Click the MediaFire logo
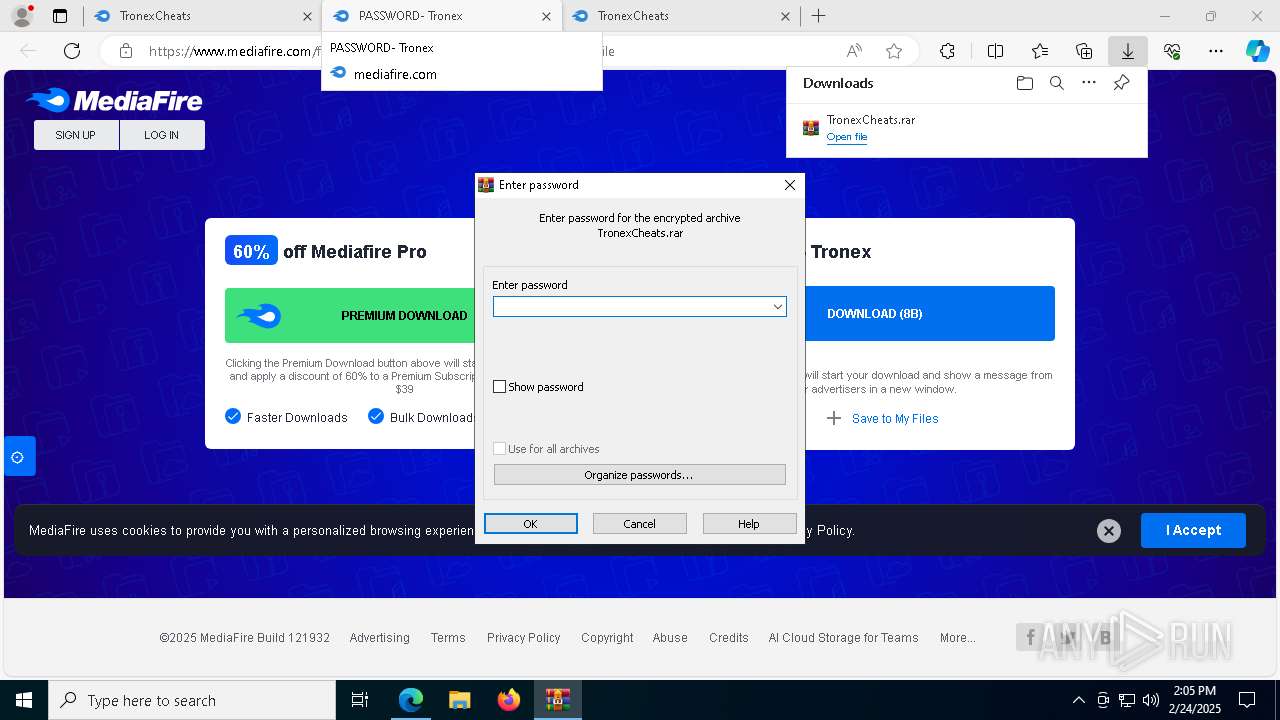The image size is (1280, 720). [114, 100]
